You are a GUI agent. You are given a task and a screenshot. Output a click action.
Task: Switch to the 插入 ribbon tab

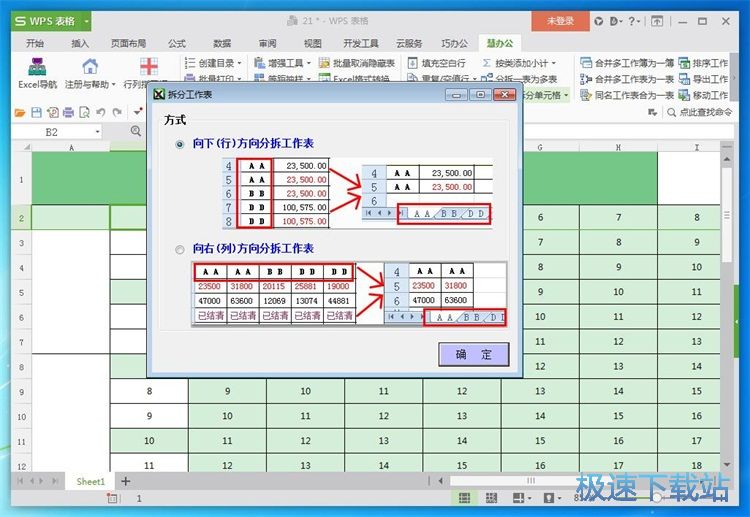coord(80,43)
